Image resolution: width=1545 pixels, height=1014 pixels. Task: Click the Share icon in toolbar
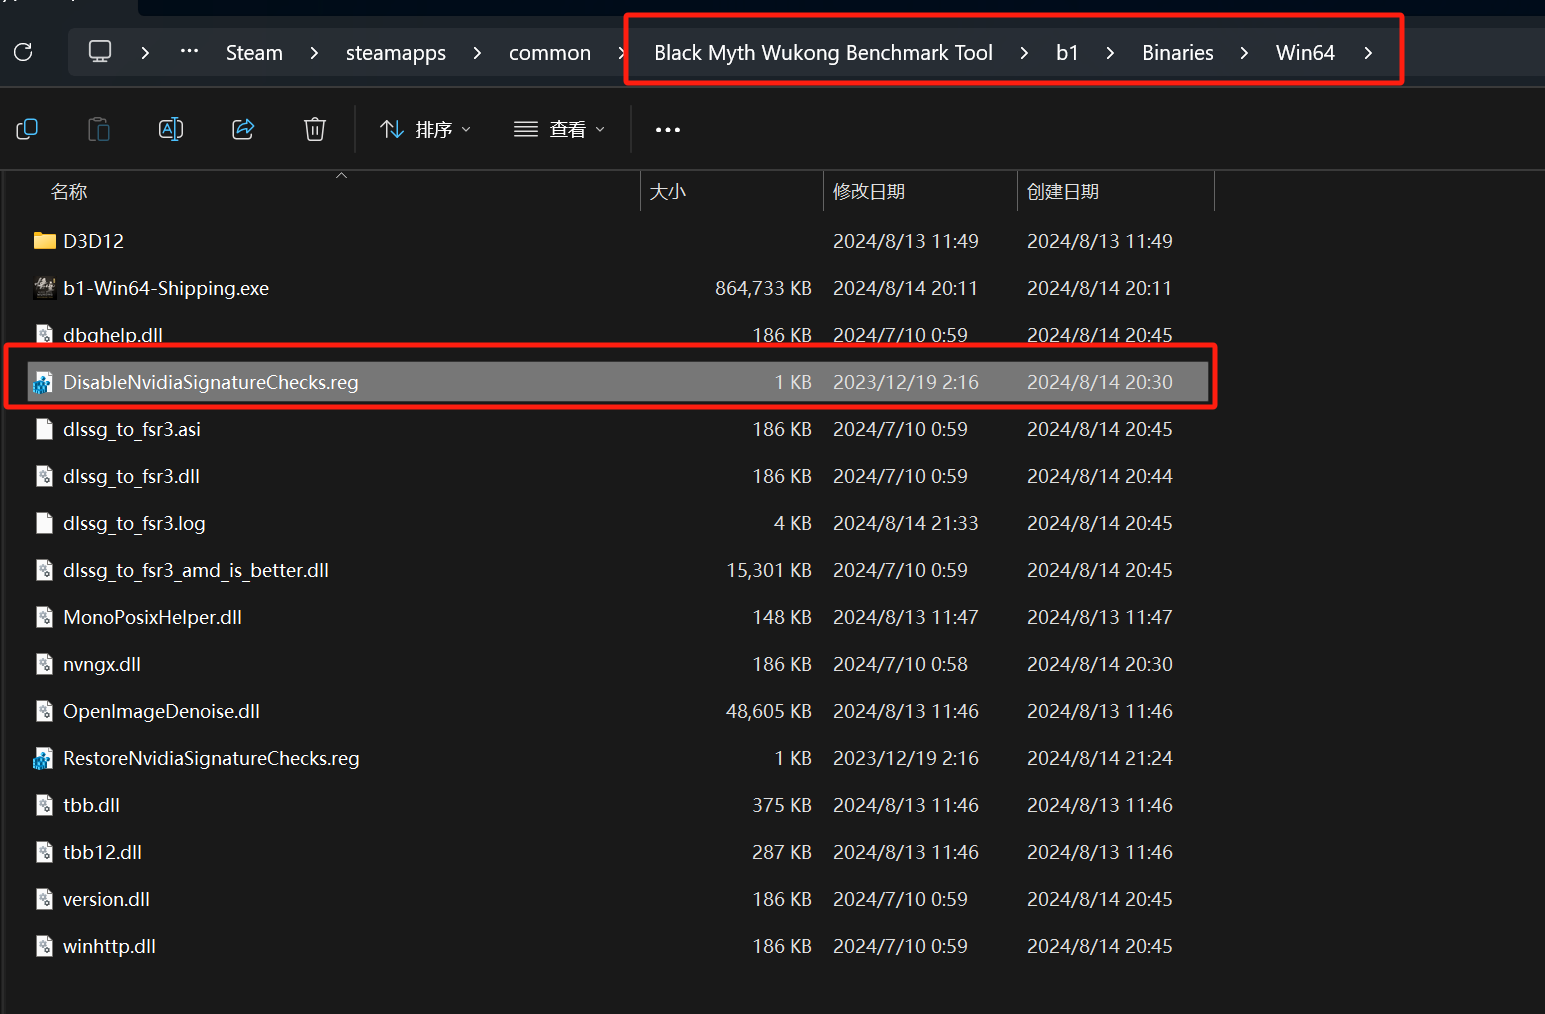pos(243,129)
